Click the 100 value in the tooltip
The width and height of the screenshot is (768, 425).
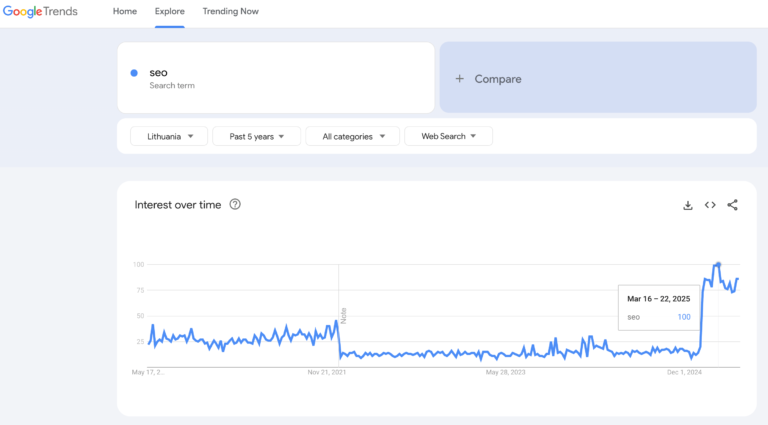684,317
